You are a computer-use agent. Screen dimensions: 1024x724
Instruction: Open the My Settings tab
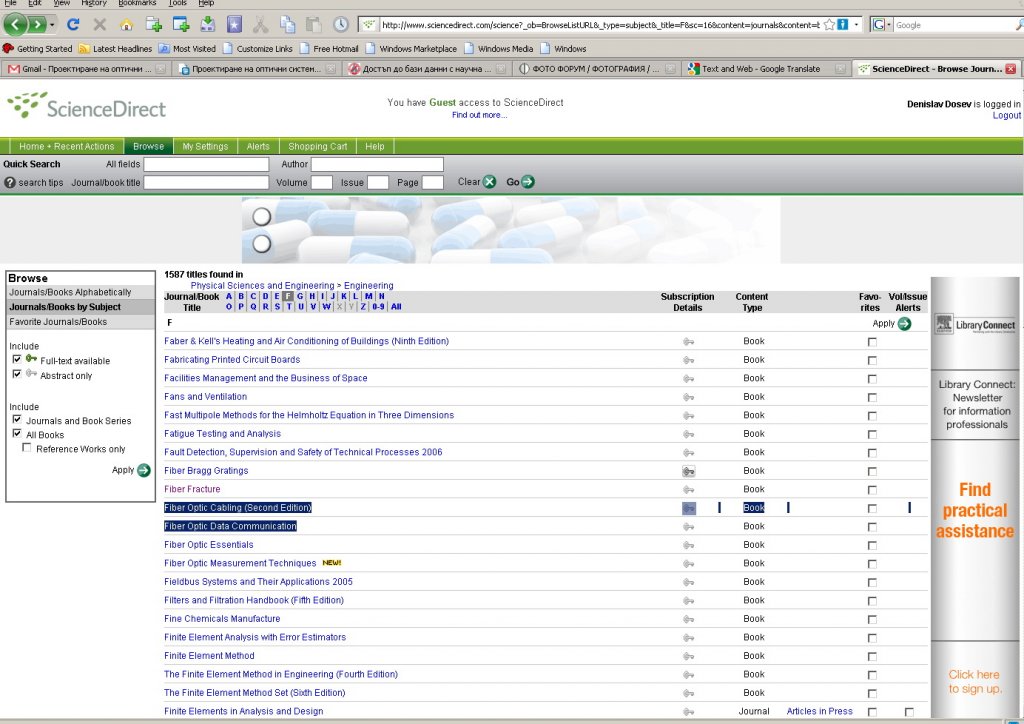[x=205, y=146]
